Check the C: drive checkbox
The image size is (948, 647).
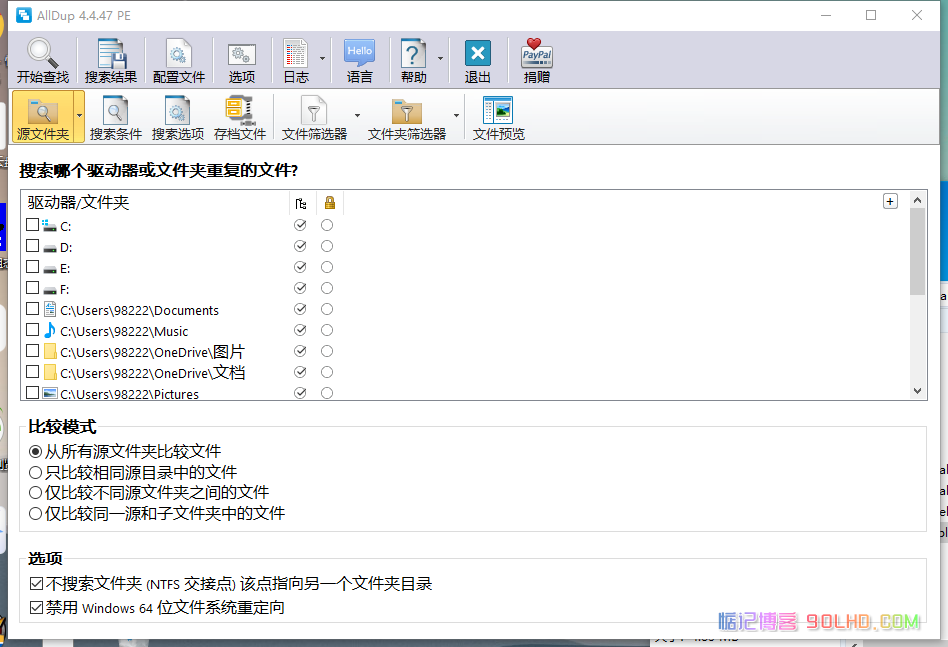(x=33, y=225)
